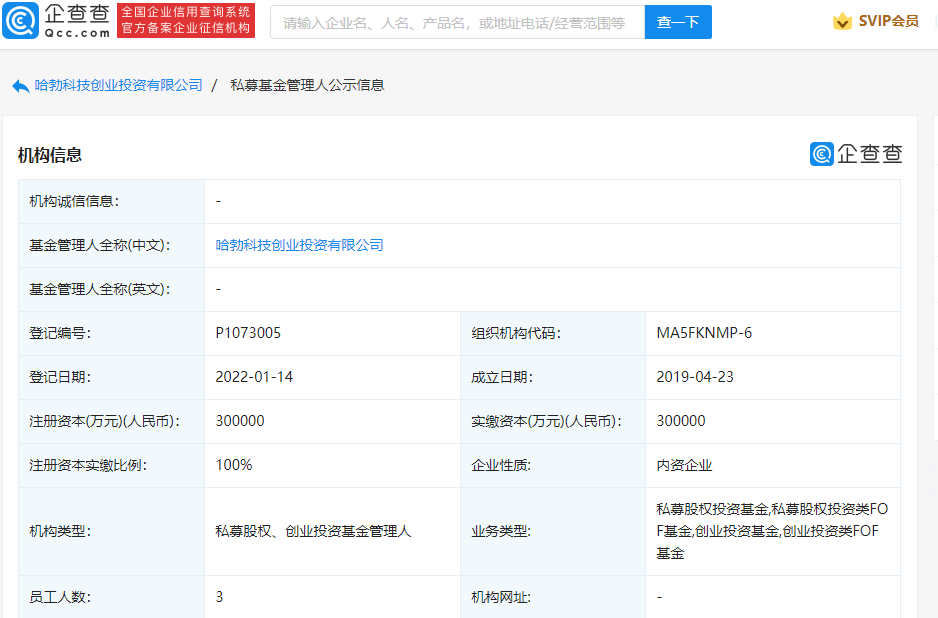Click the 机构类型 label

coord(60,531)
